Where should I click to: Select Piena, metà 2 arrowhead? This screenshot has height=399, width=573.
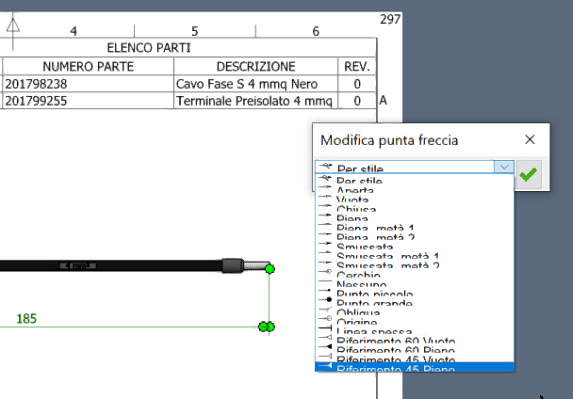coord(414,237)
